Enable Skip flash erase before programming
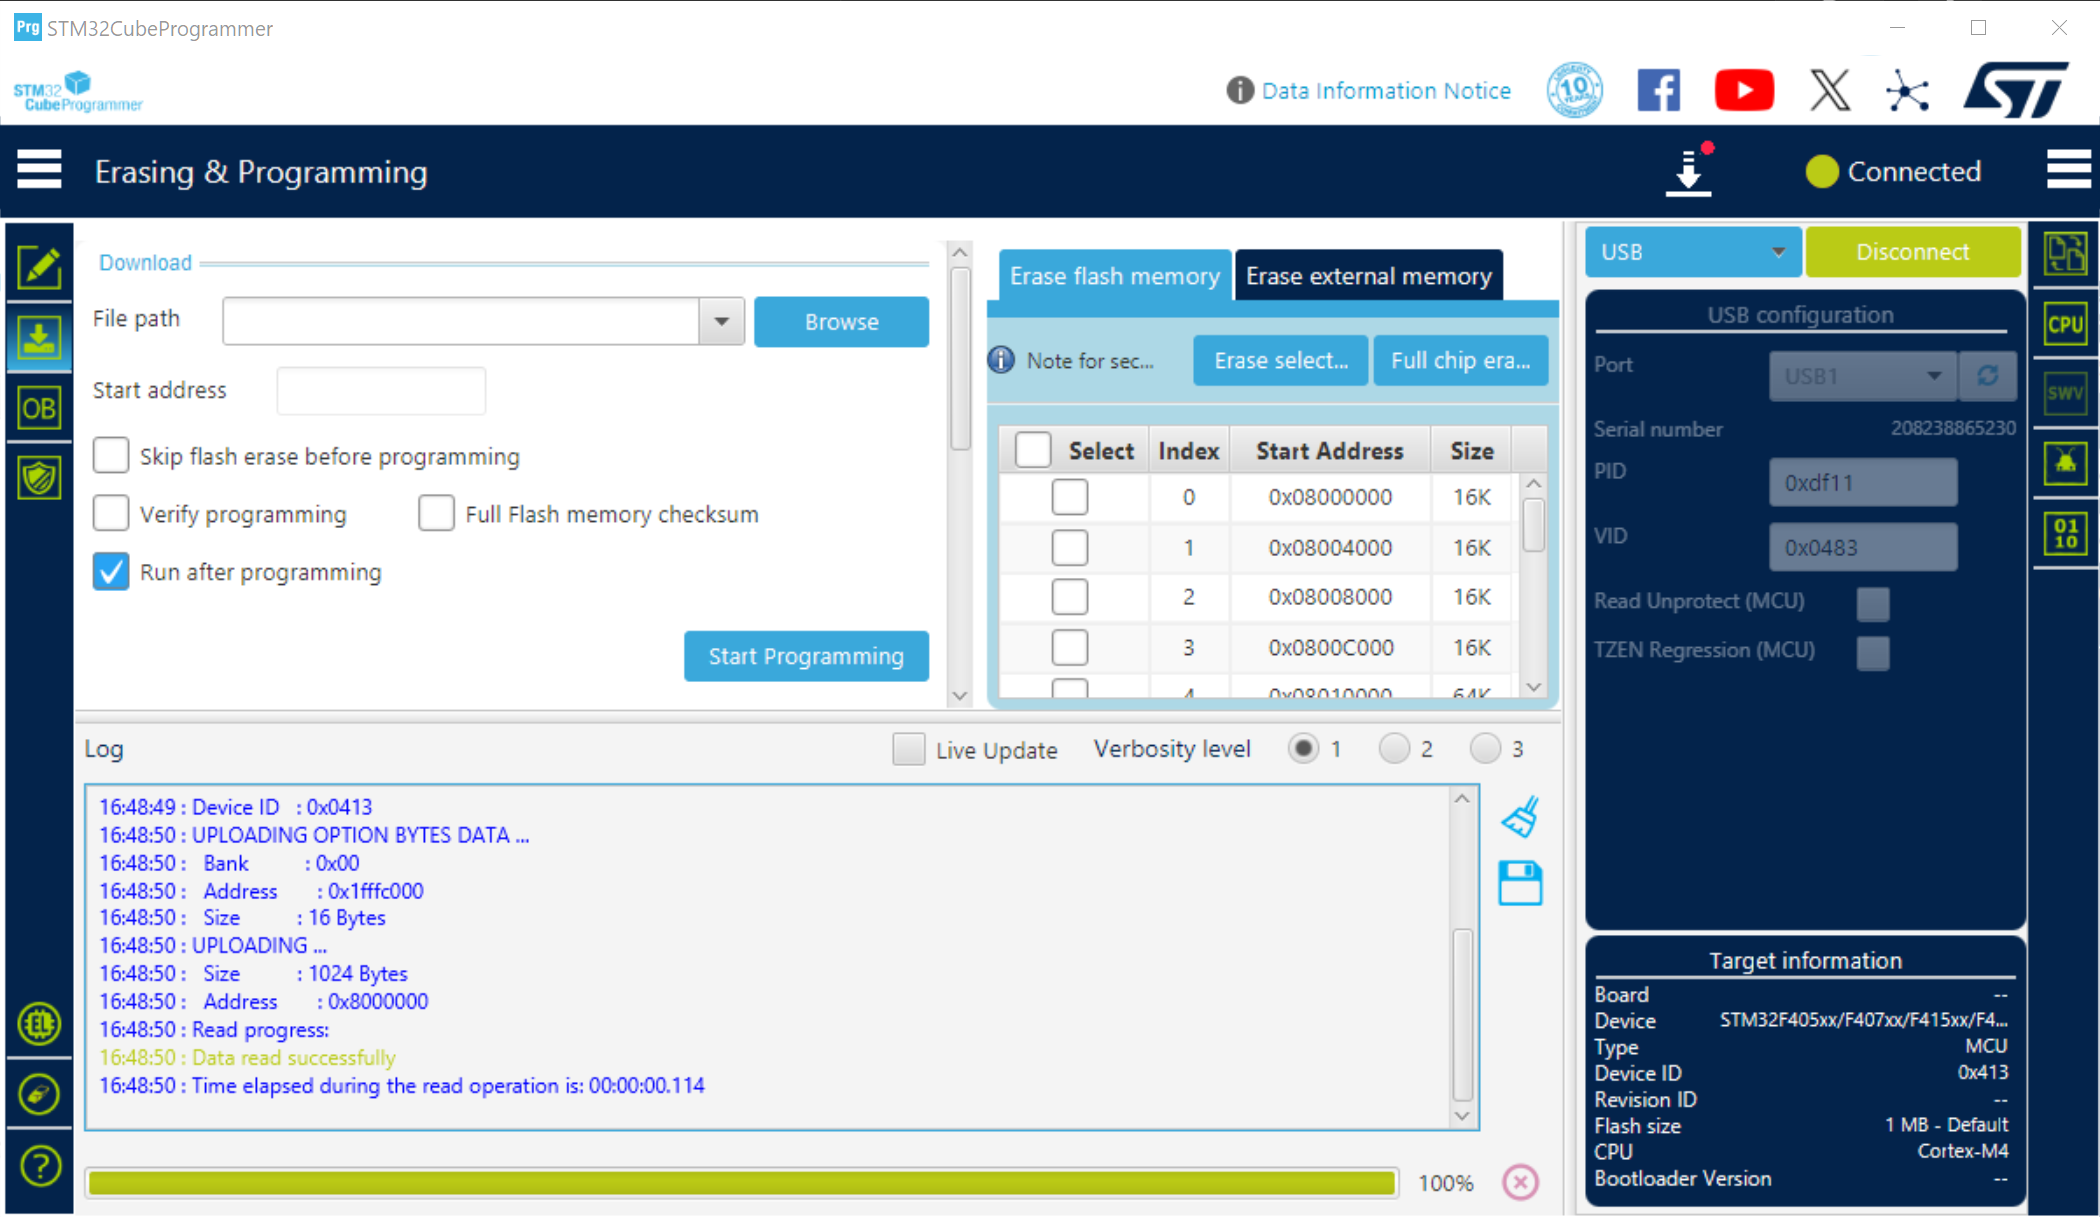 tap(111, 456)
